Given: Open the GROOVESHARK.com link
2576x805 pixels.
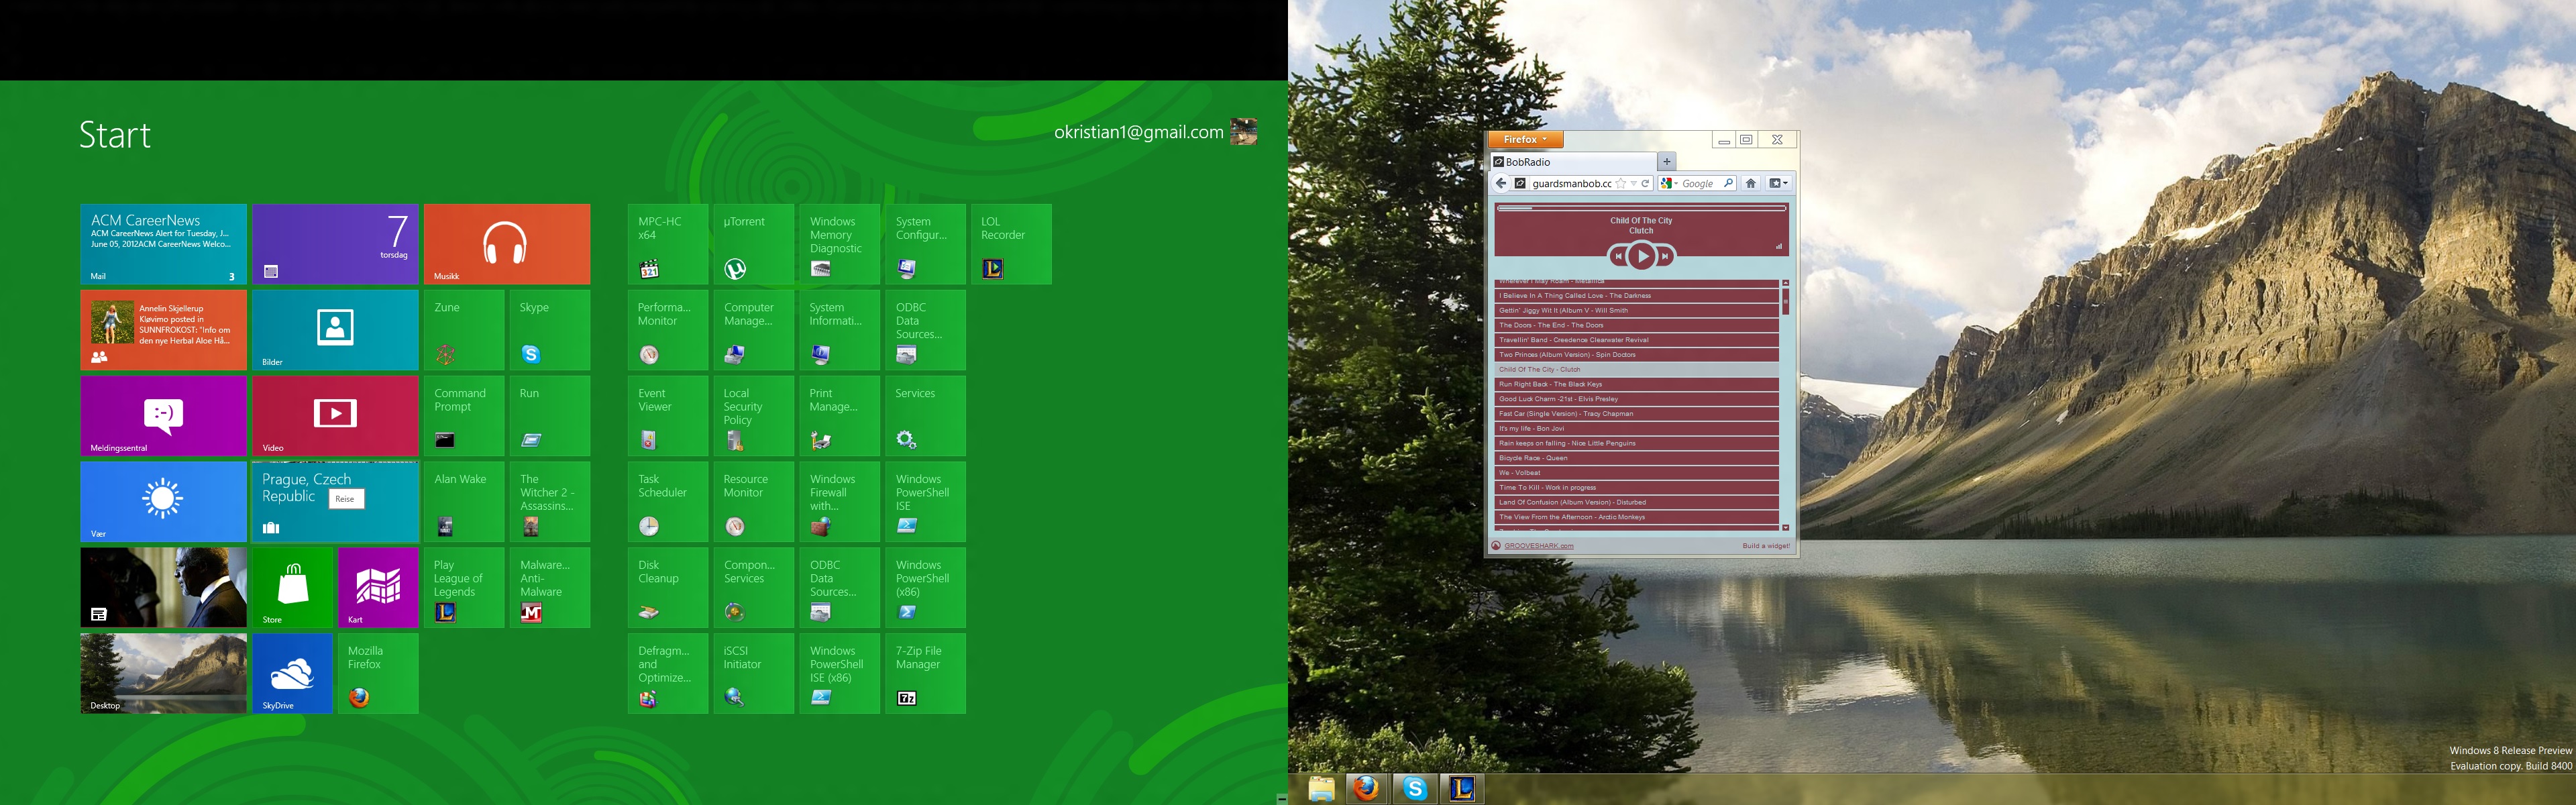Looking at the screenshot, I should 1539,546.
